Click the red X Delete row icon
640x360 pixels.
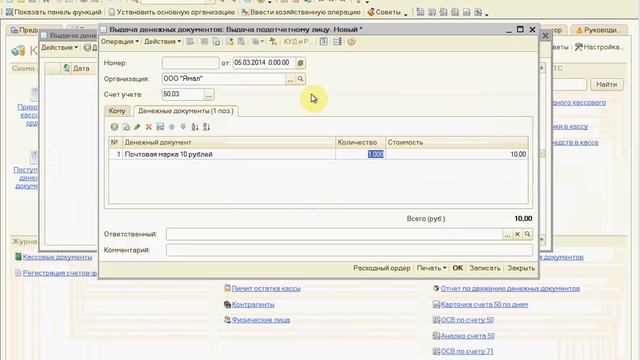[149, 127]
